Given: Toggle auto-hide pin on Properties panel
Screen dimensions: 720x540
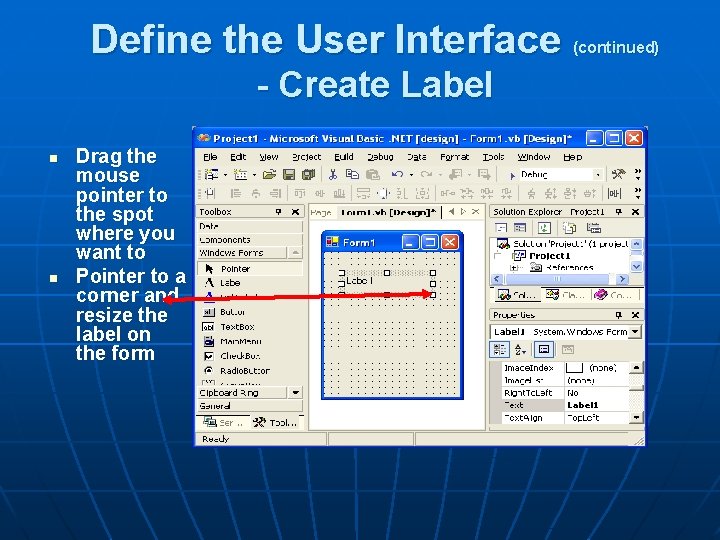Looking at the screenshot, I should point(619,315).
